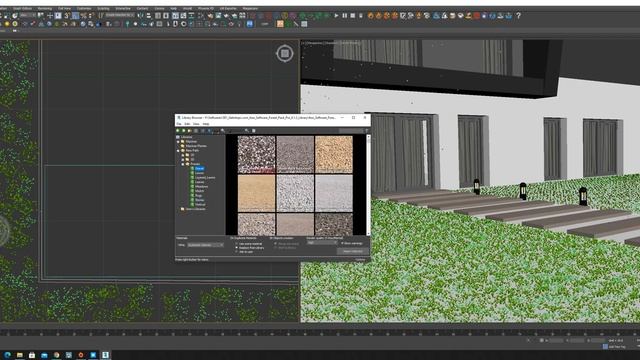Pause playback in the main toolbar

[x=344, y=16]
